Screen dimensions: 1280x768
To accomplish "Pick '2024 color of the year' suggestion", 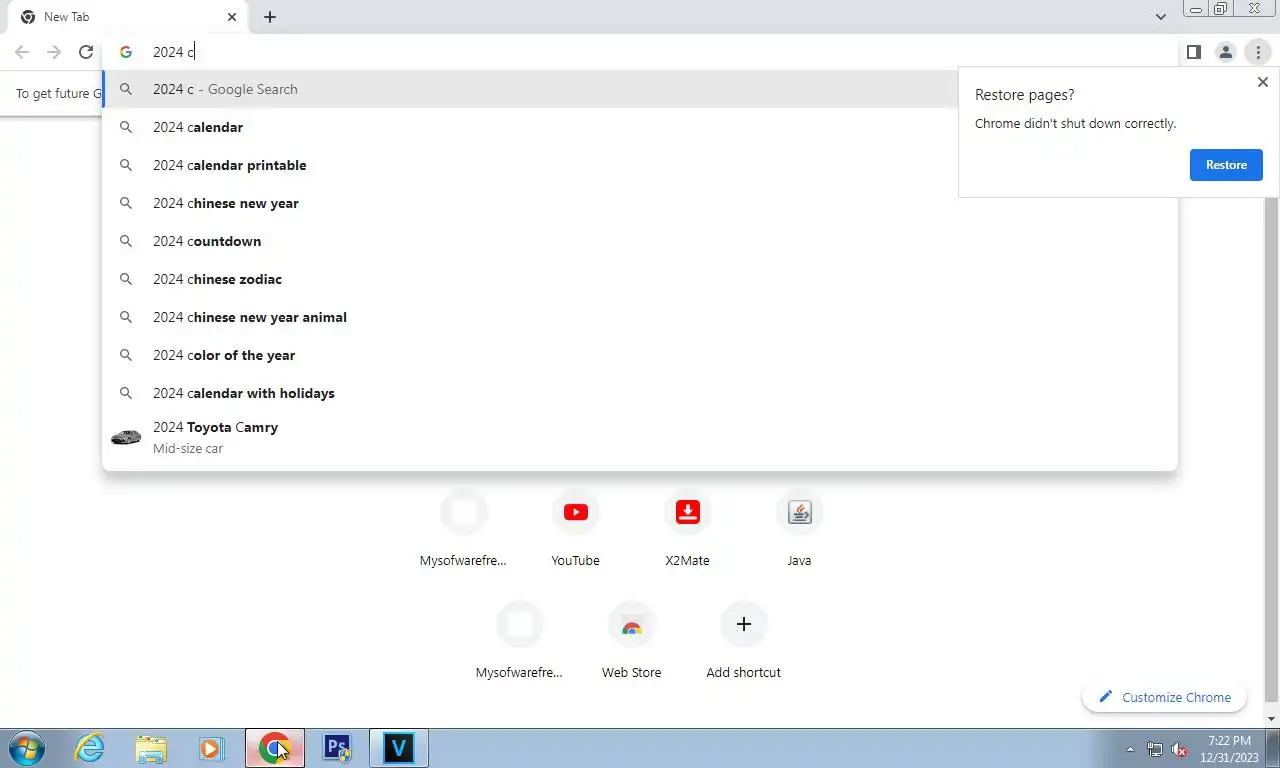I will click(x=640, y=355).
